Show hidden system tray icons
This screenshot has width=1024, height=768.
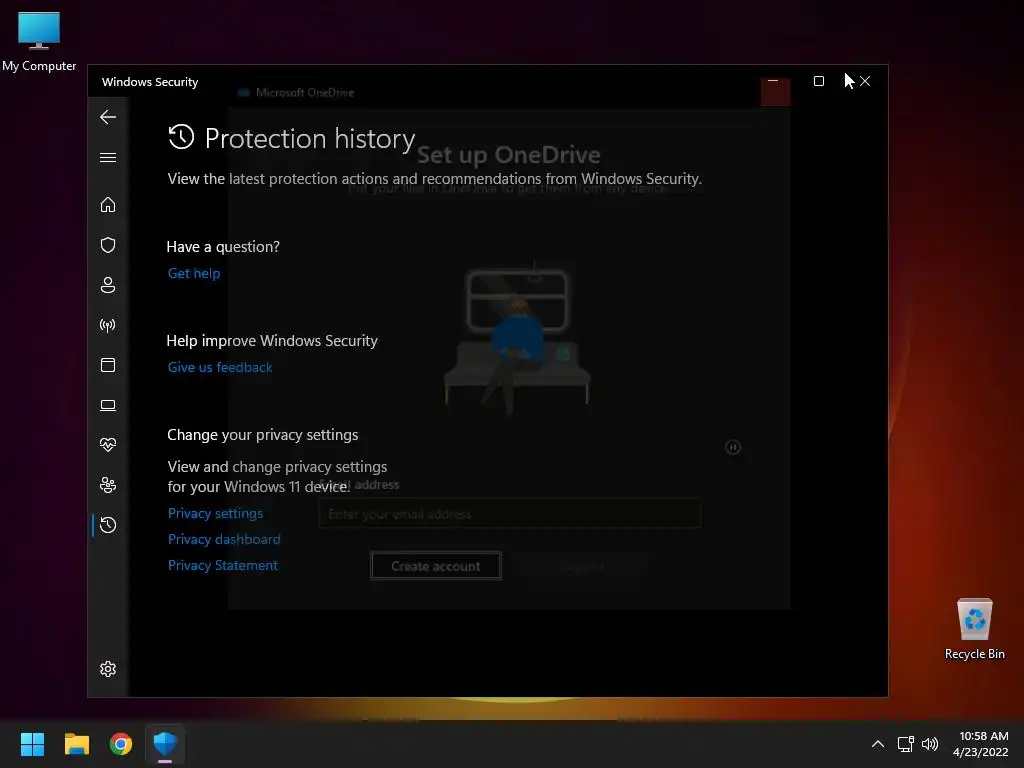pyautogui.click(x=878, y=744)
